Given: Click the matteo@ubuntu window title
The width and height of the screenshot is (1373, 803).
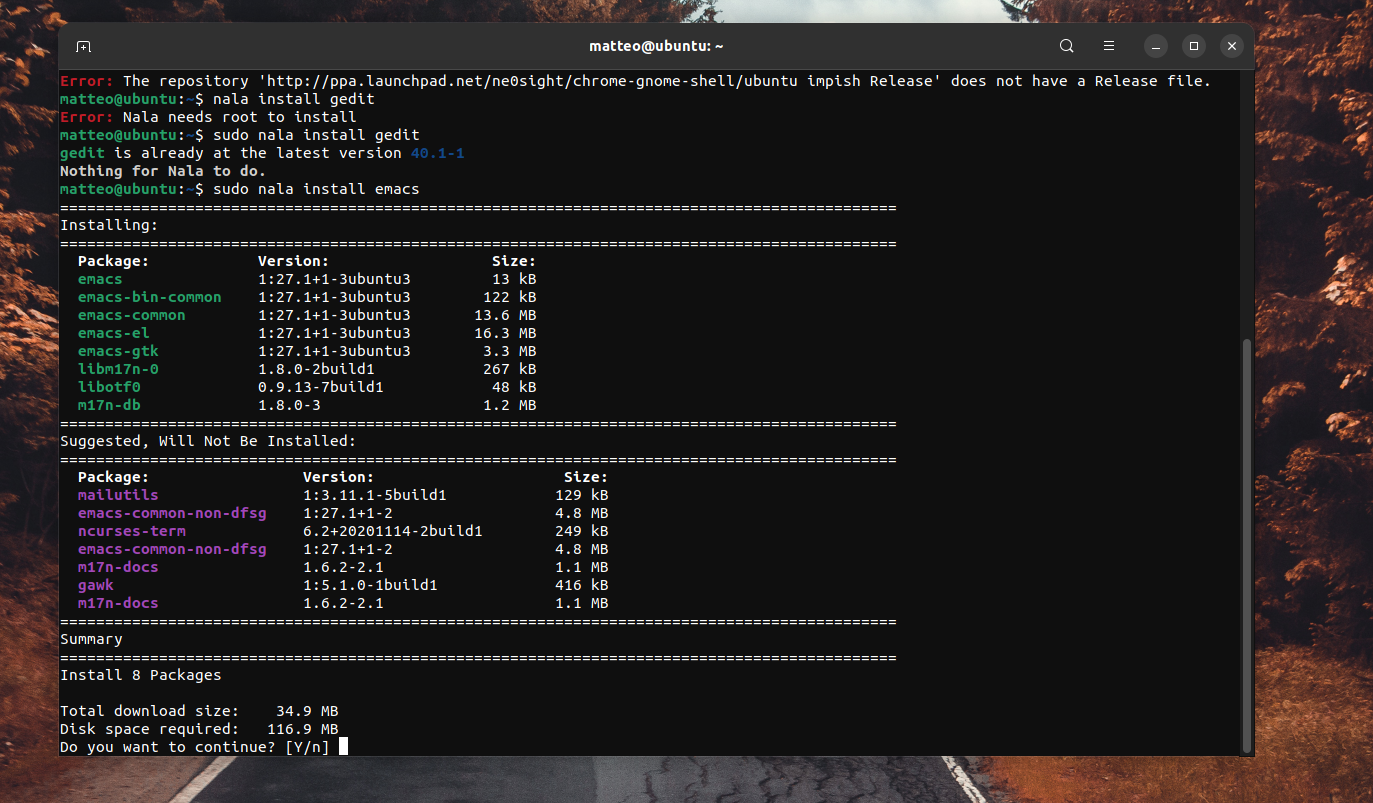Looking at the screenshot, I should click(x=657, y=46).
